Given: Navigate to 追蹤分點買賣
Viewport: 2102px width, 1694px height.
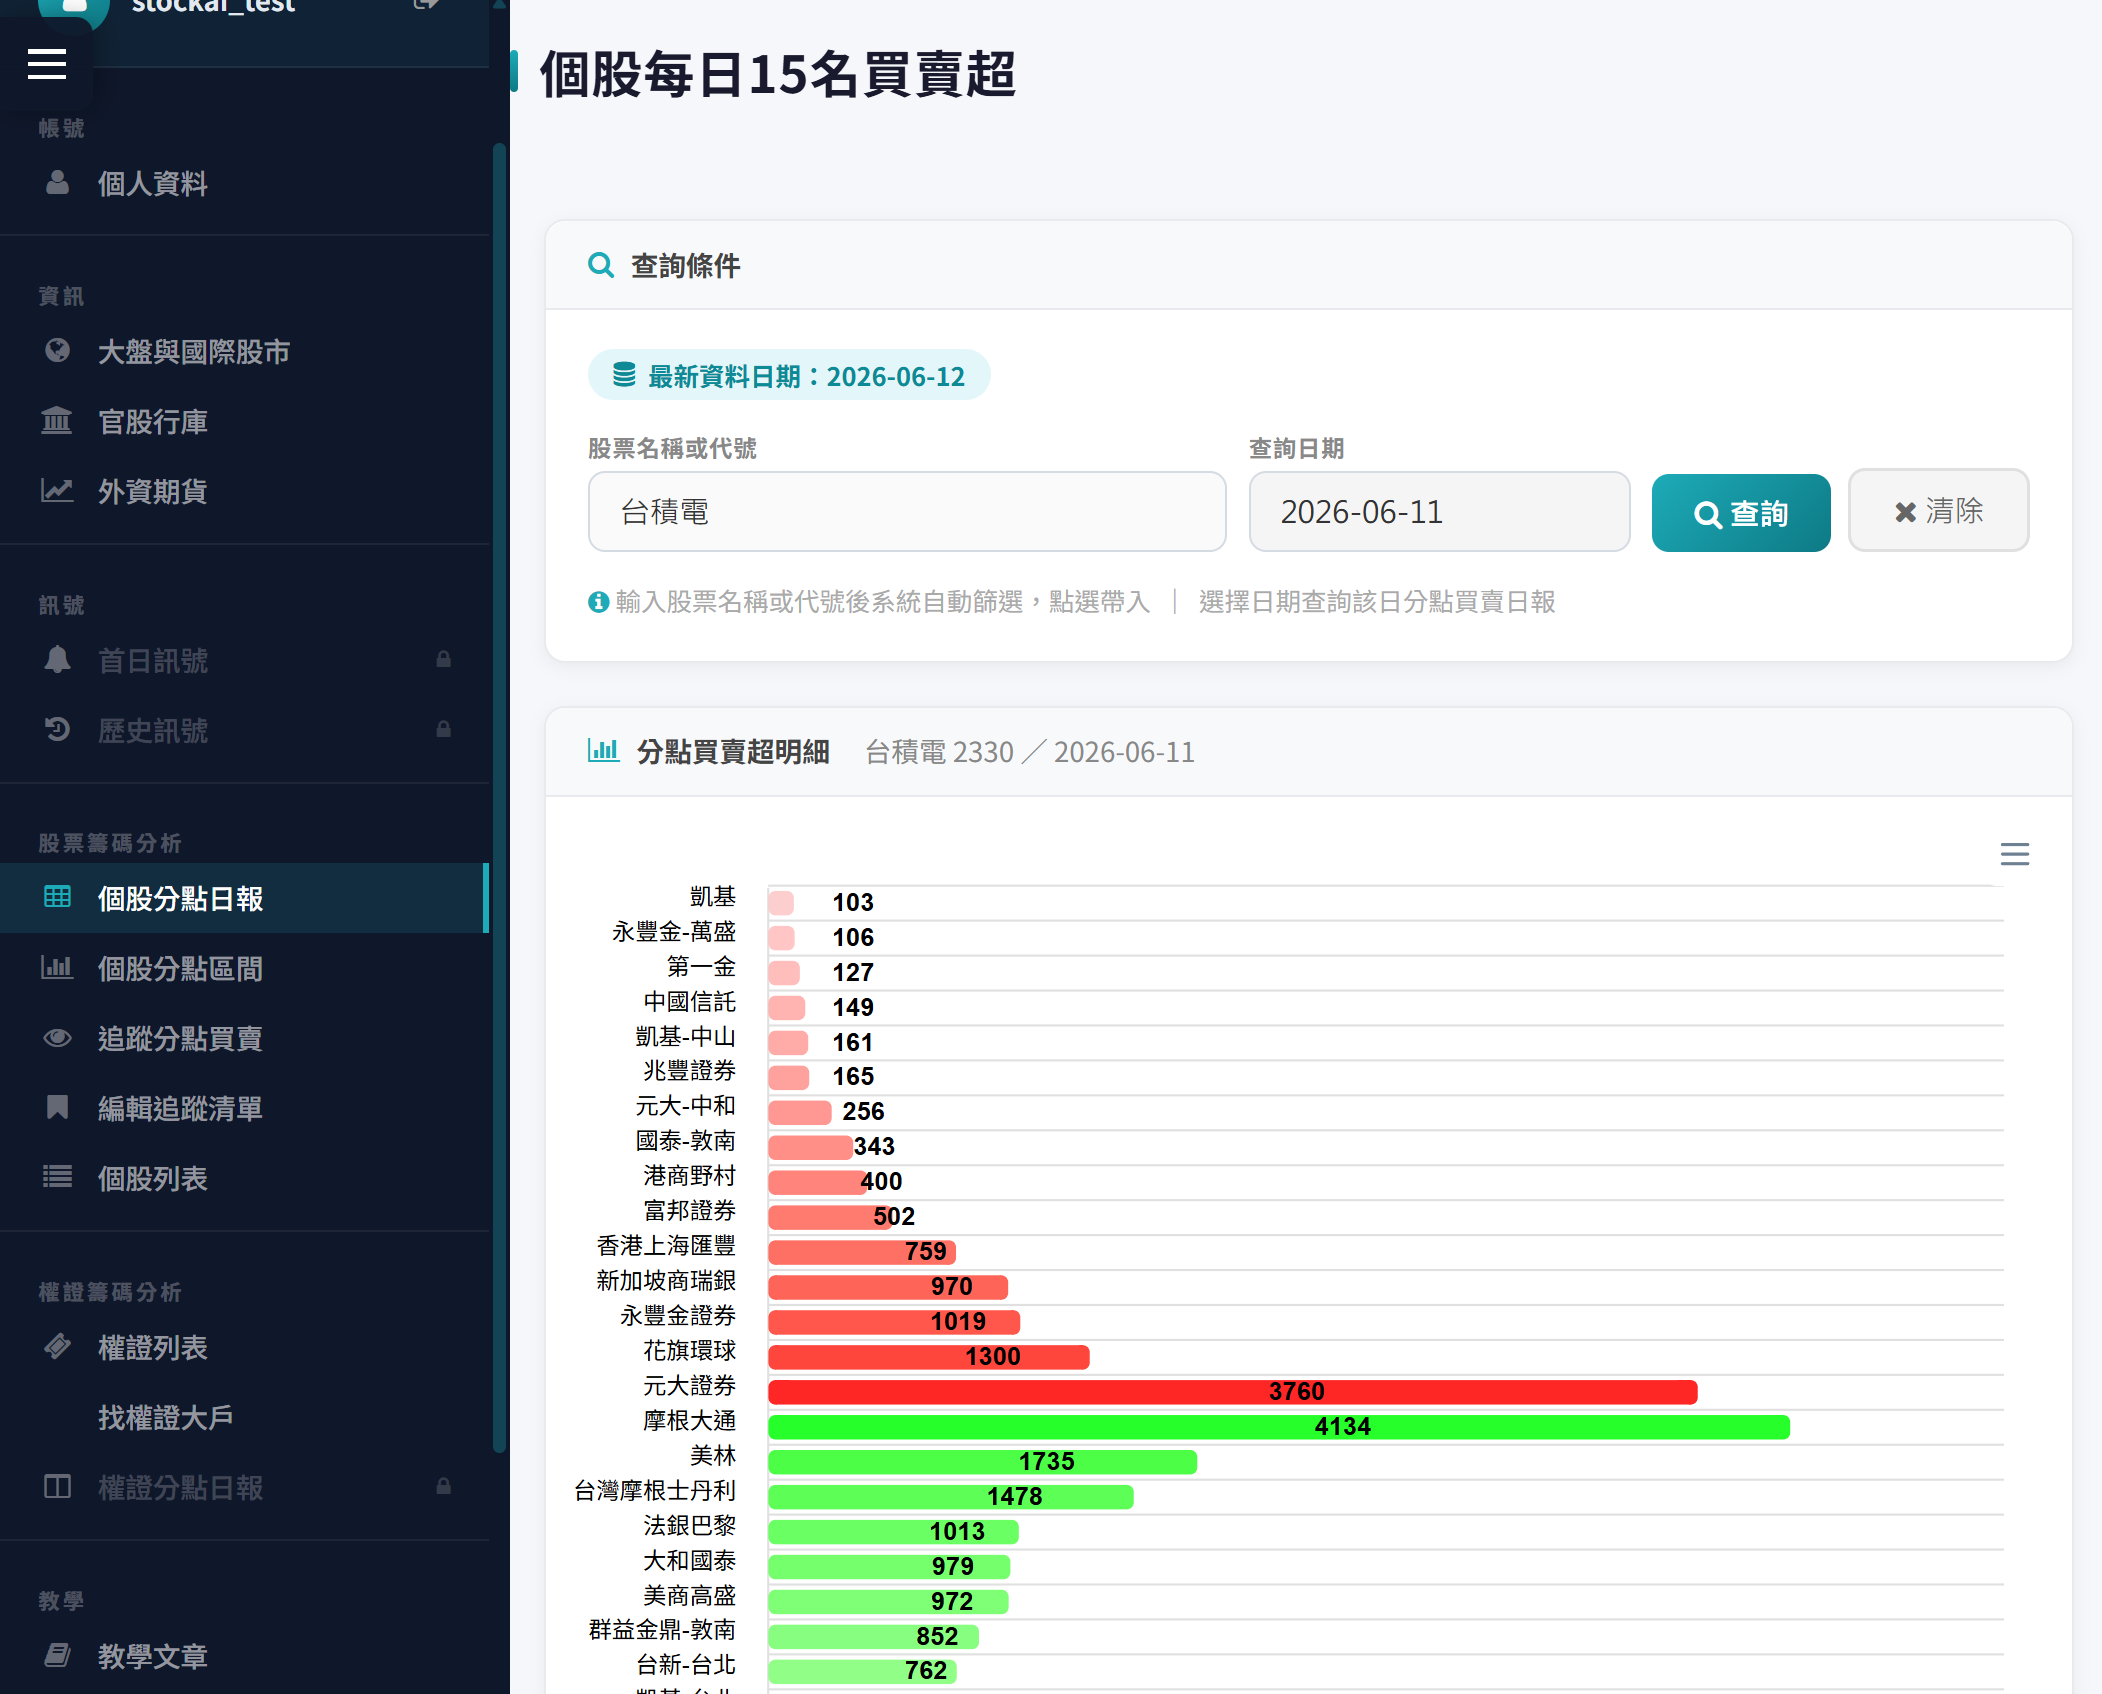Looking at the screenshot, I should tap(180, 1039).
